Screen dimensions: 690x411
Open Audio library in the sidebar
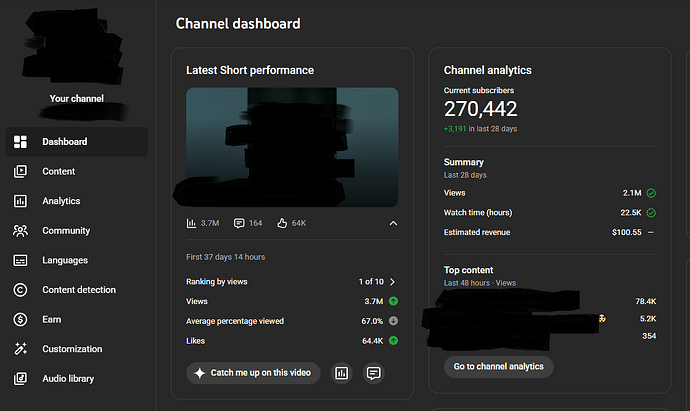point(77,378)
